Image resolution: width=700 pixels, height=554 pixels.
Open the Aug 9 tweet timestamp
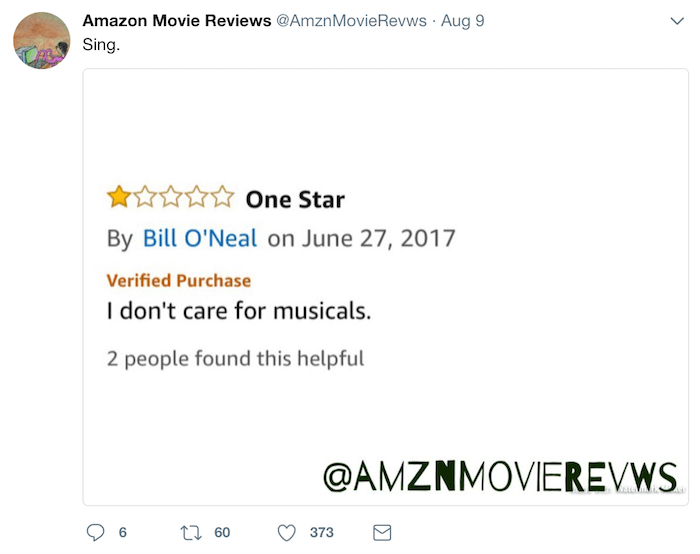pos(462,21)
